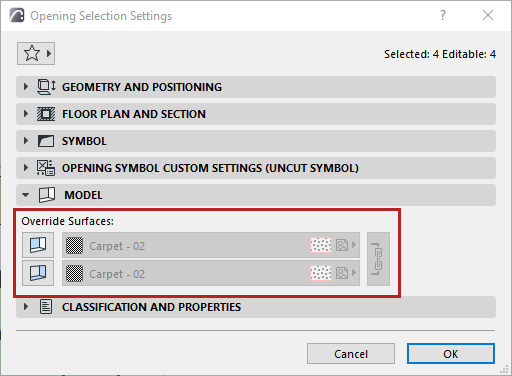Toggle the chain link surfaces button
Viewport: 512px width, 376px height.
pyautogui.click(x=378, y=259)
